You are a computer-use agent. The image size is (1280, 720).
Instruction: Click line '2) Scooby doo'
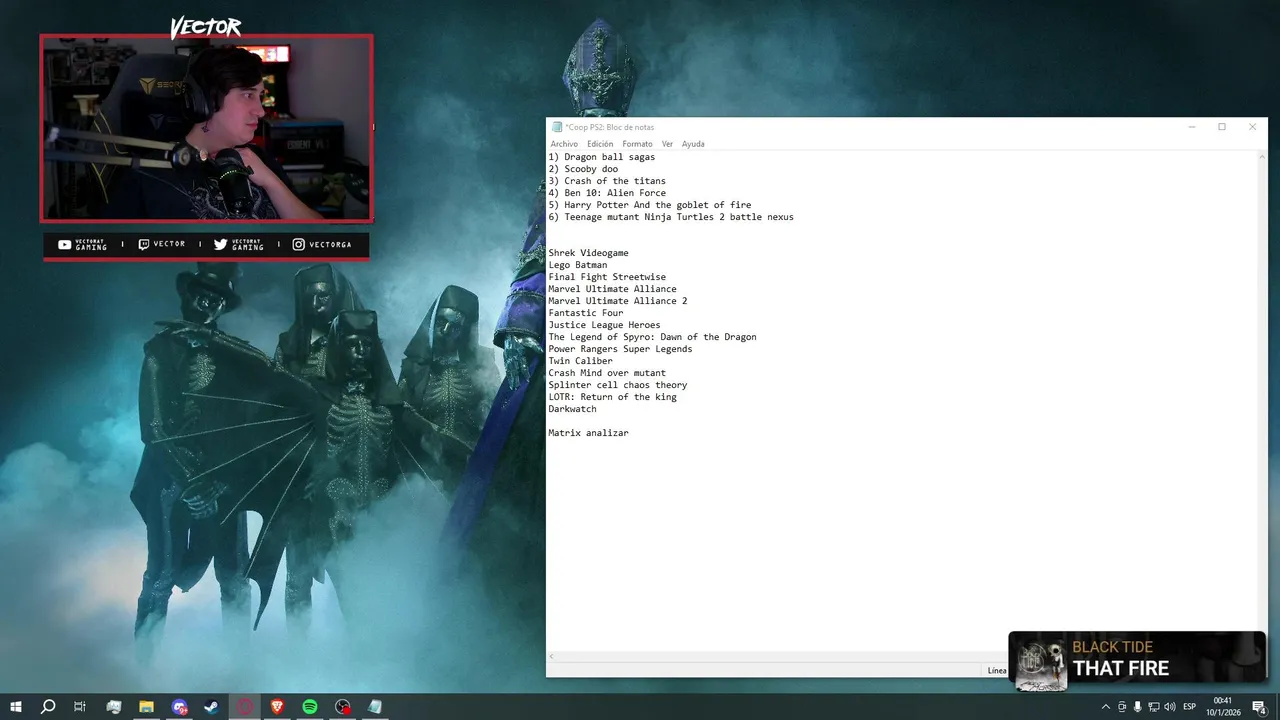[583, 169]
